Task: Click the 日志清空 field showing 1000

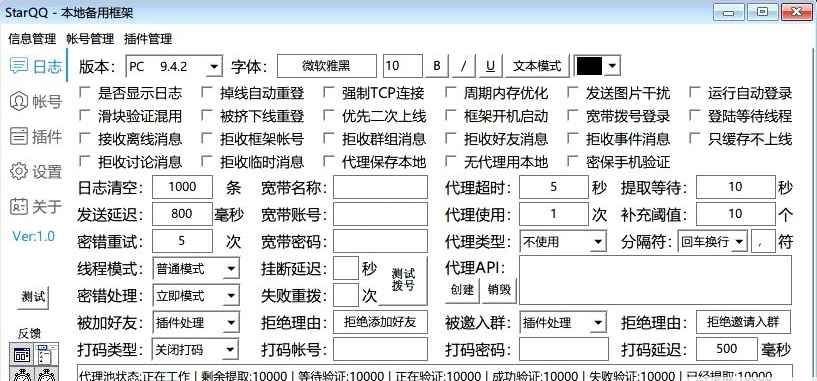Action: (182, 187)
